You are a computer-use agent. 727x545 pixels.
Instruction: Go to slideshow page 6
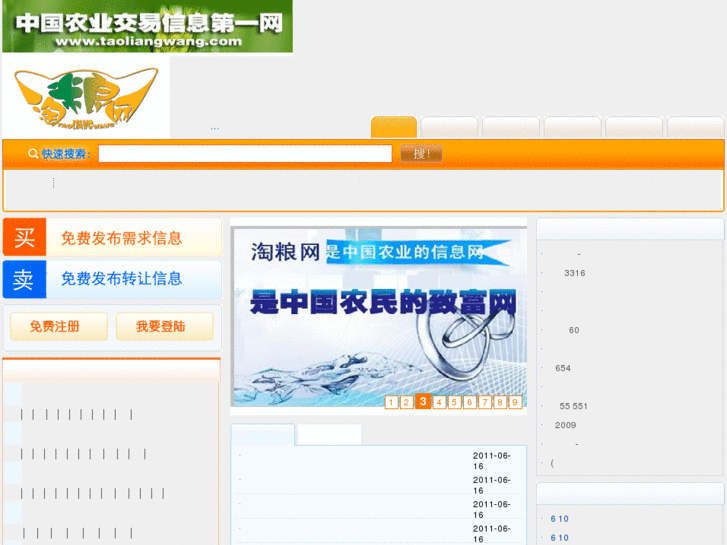tap(470, 402)
